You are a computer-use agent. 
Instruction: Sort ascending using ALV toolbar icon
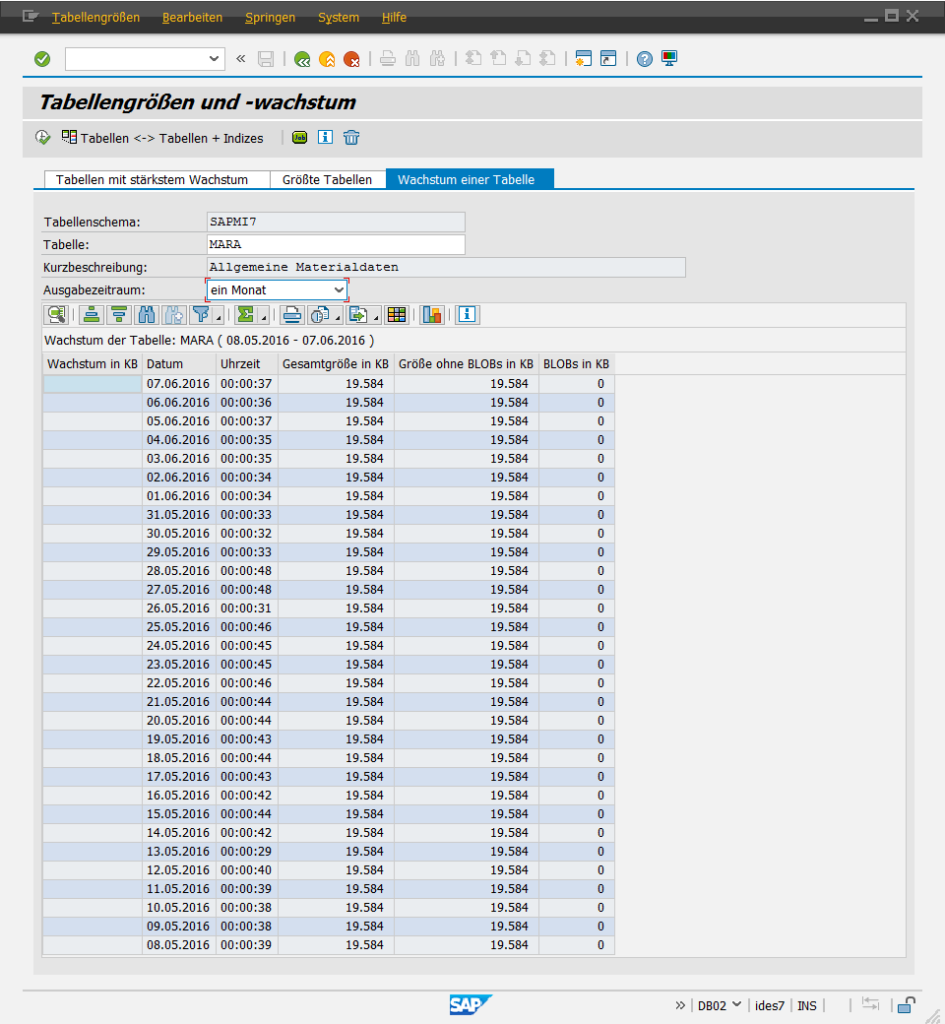(x=92, y=315)
